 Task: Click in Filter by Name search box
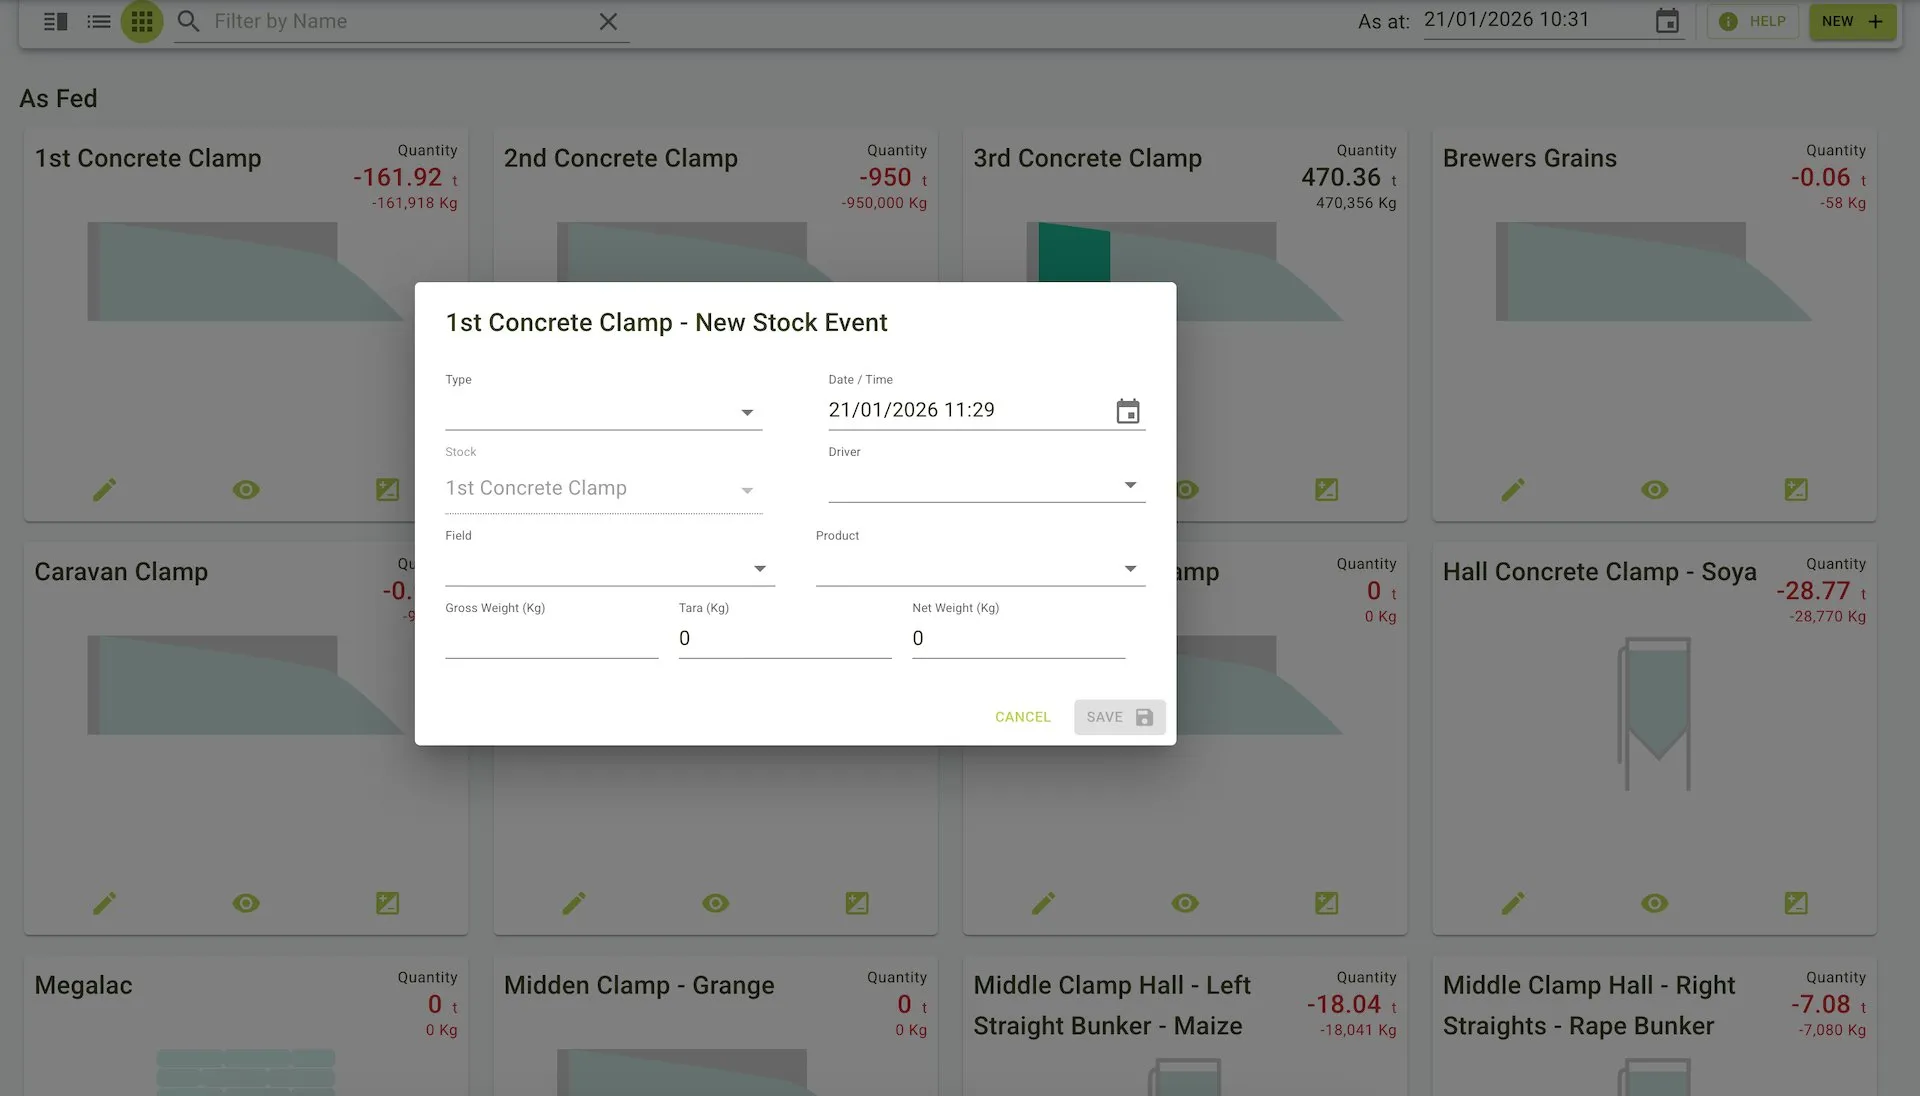click(x=400, y=21)
